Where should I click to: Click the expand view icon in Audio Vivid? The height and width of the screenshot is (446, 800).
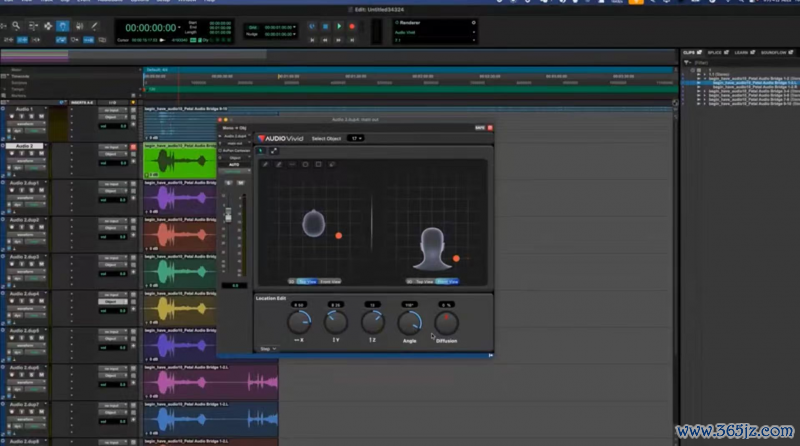pos(274,151)
